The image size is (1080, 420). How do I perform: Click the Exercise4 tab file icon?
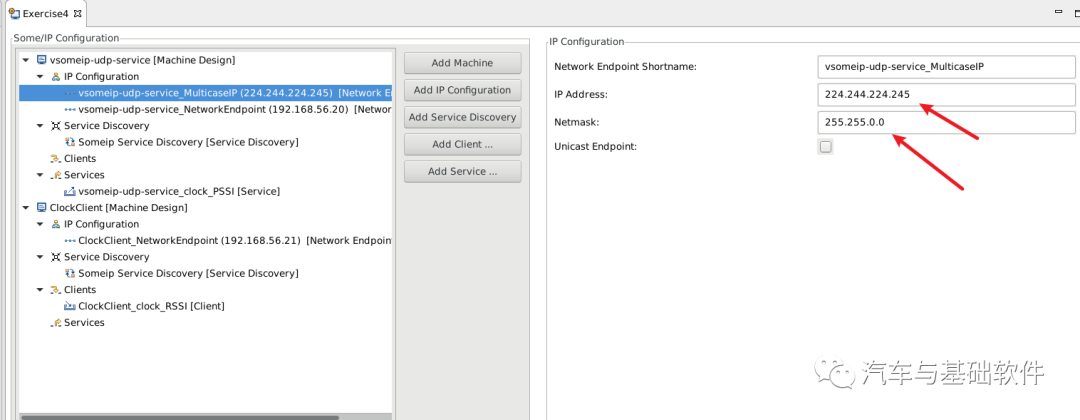coord(14,13)
